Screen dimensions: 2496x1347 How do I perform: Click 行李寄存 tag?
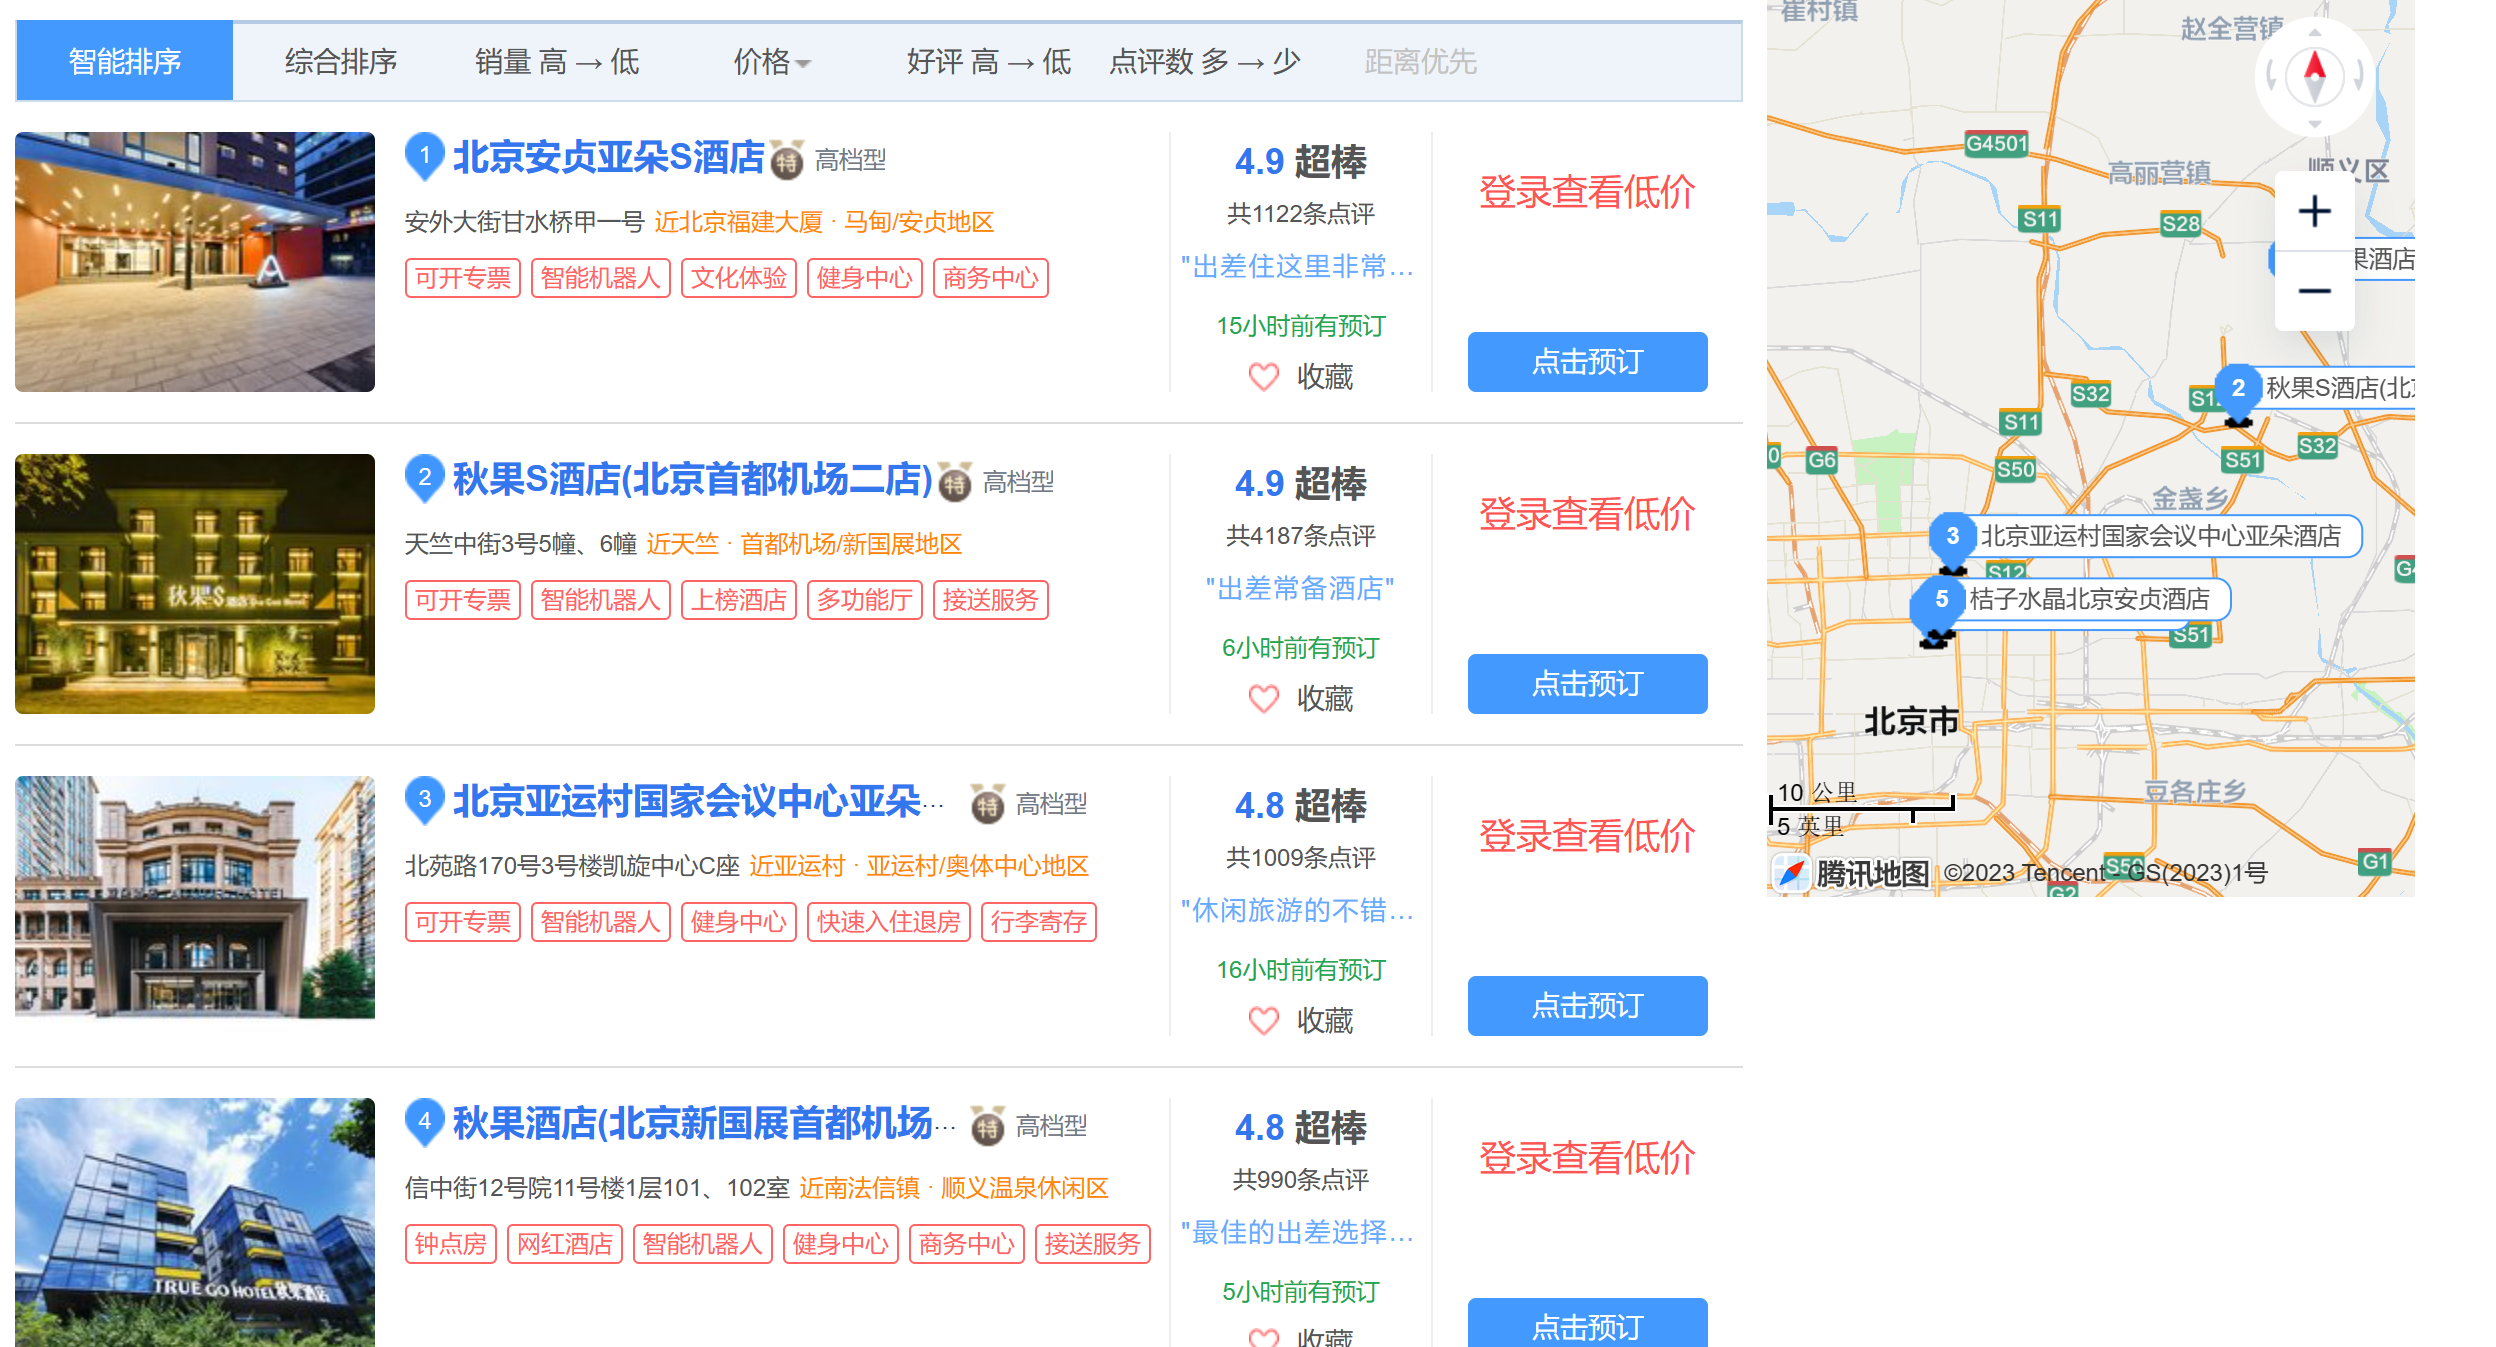tap(1039, 922)
